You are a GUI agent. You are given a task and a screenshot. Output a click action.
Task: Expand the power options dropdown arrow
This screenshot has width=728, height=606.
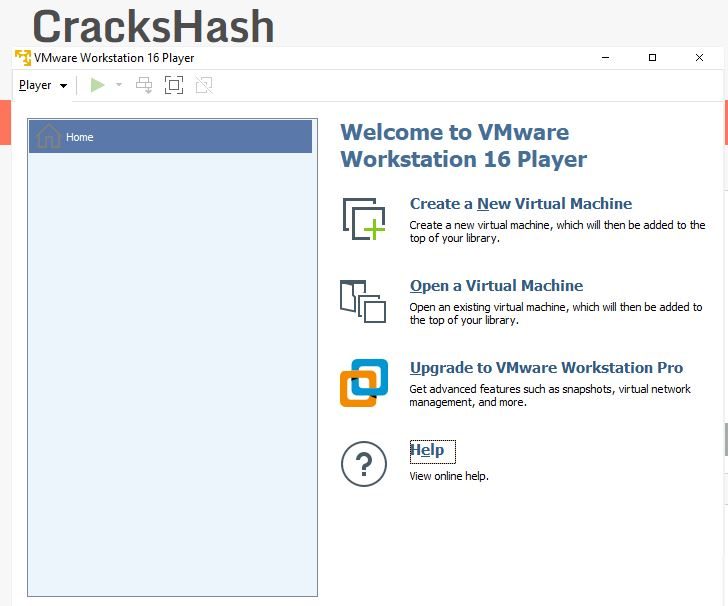[x=119, y=86]
